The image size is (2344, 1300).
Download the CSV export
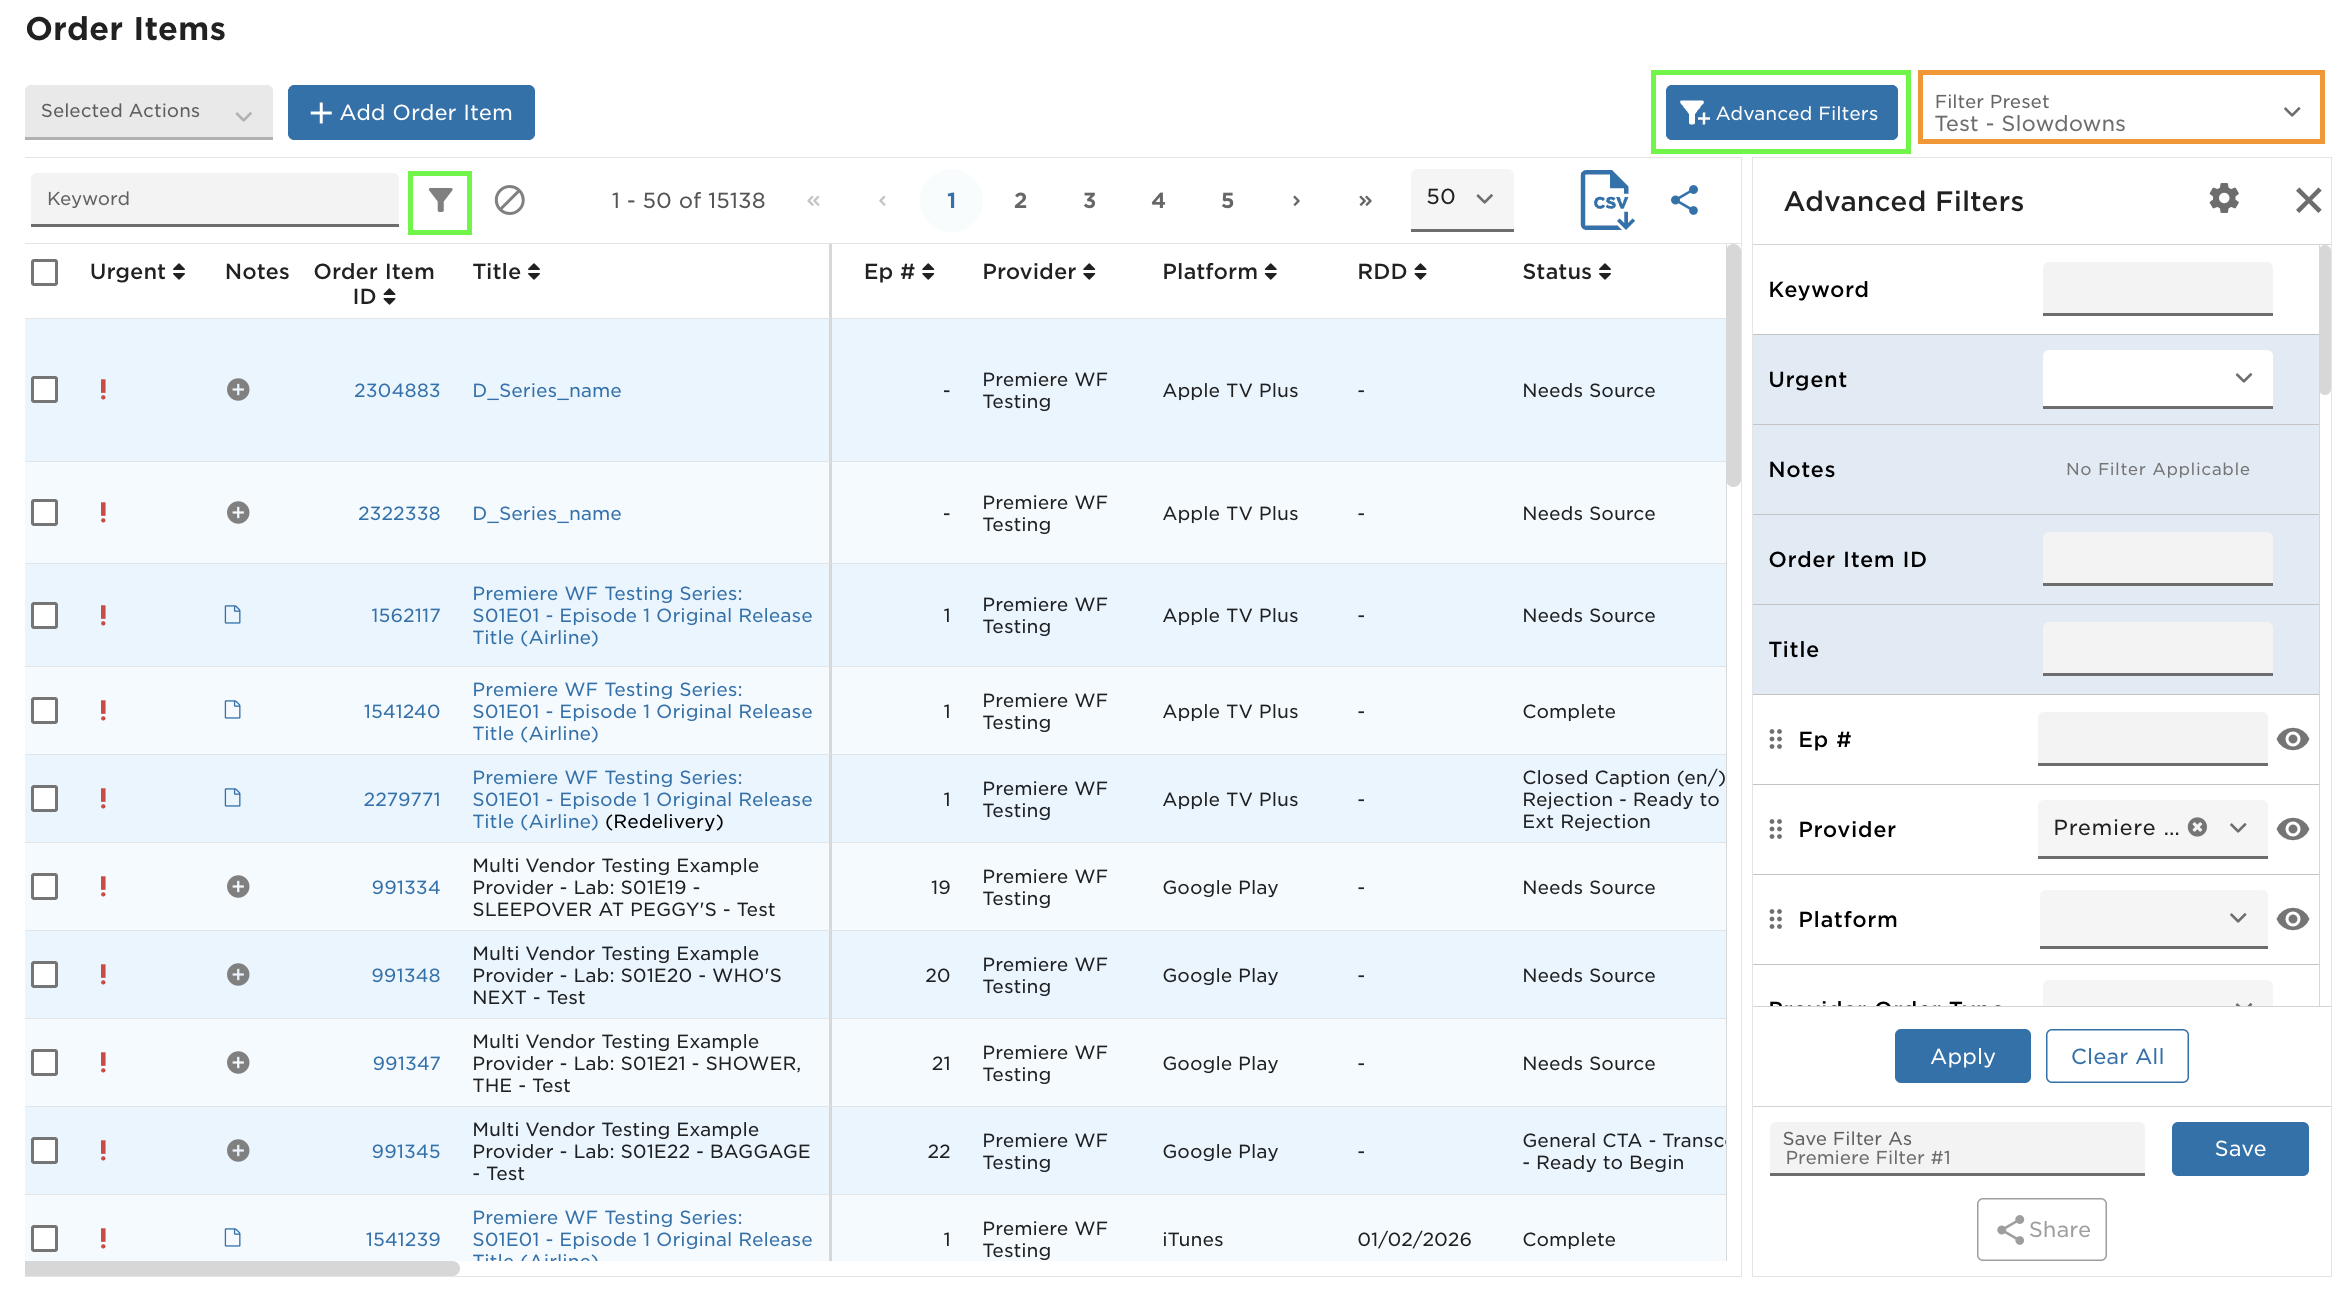1607,200
